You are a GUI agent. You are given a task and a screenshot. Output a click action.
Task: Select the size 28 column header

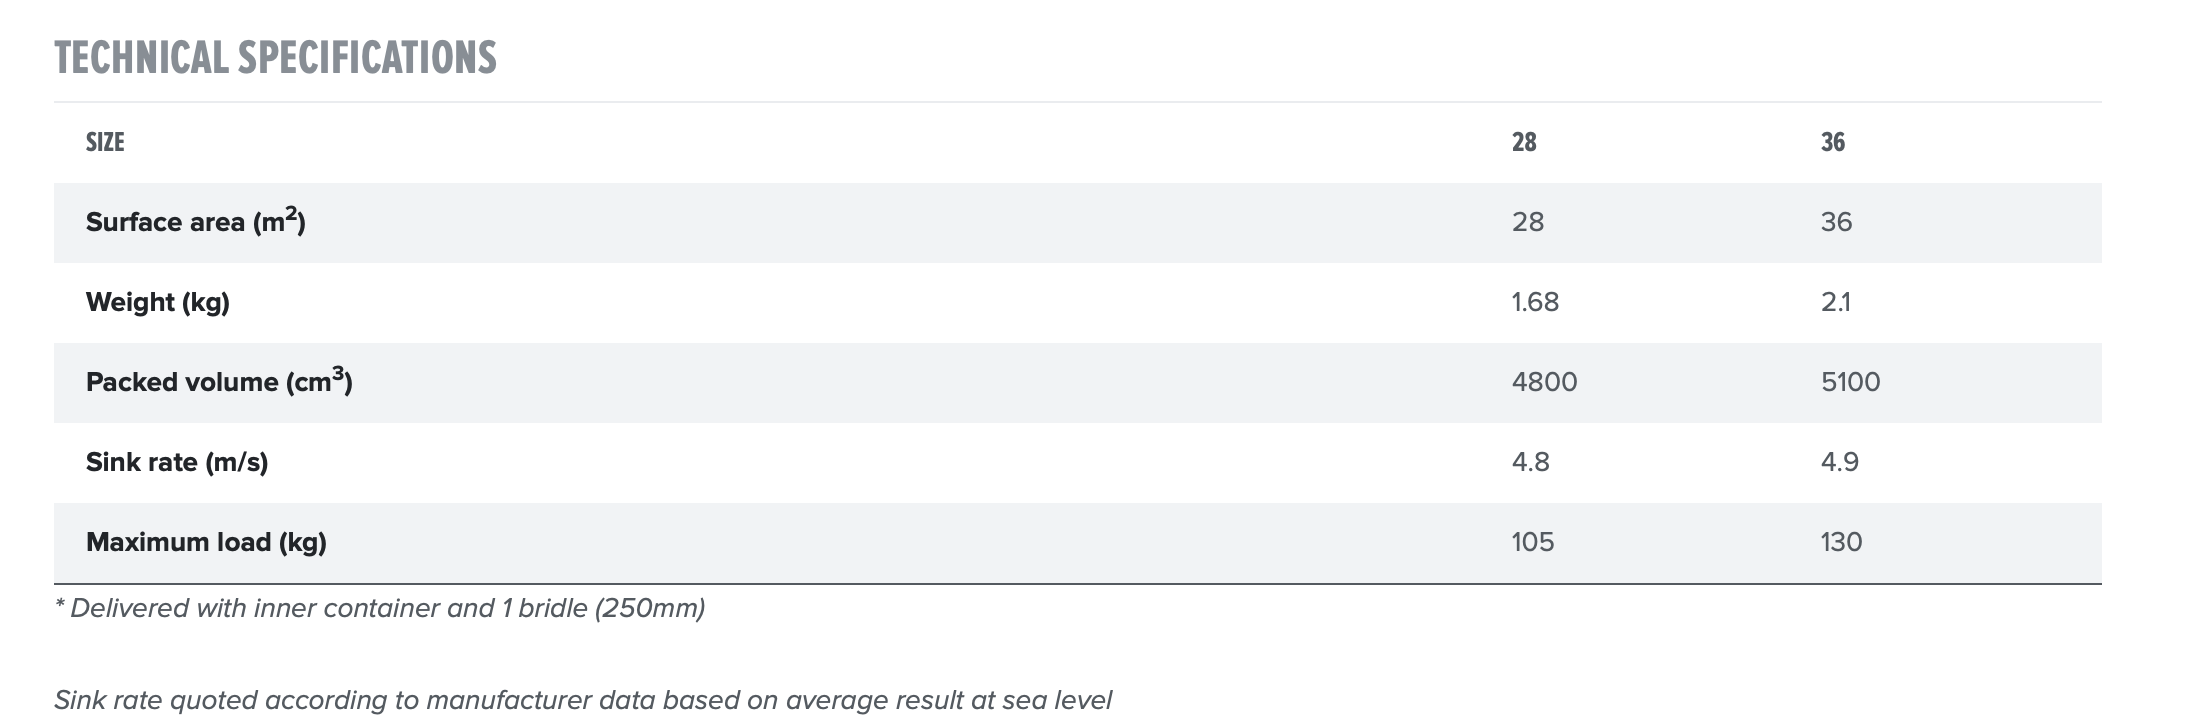click(x=1523, y=142)
